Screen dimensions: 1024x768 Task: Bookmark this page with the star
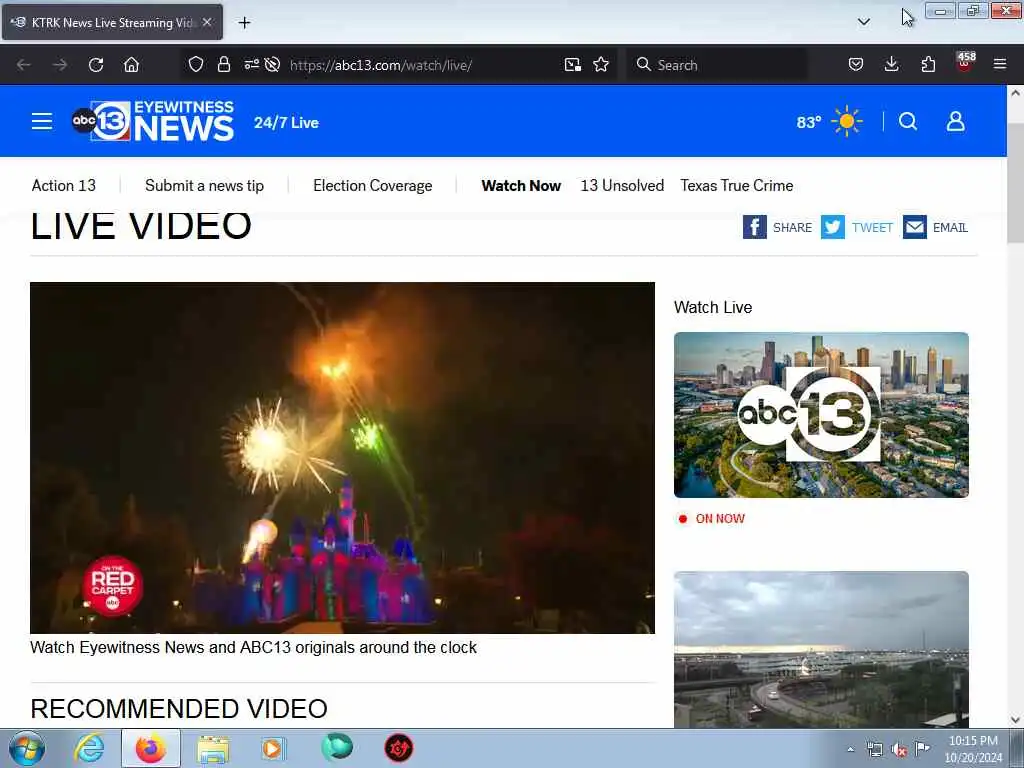pos(601,65)
